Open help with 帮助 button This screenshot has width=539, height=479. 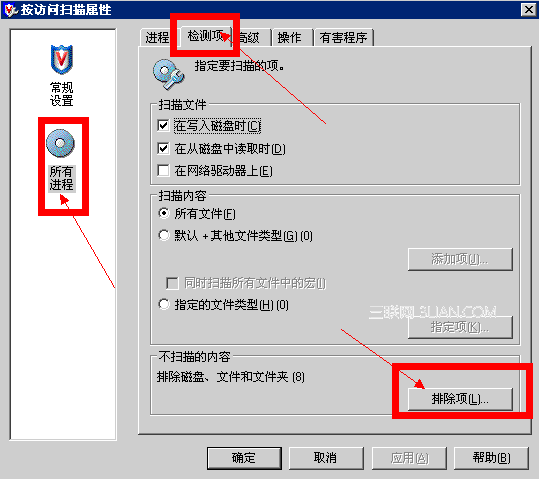[x=491, y=458]
